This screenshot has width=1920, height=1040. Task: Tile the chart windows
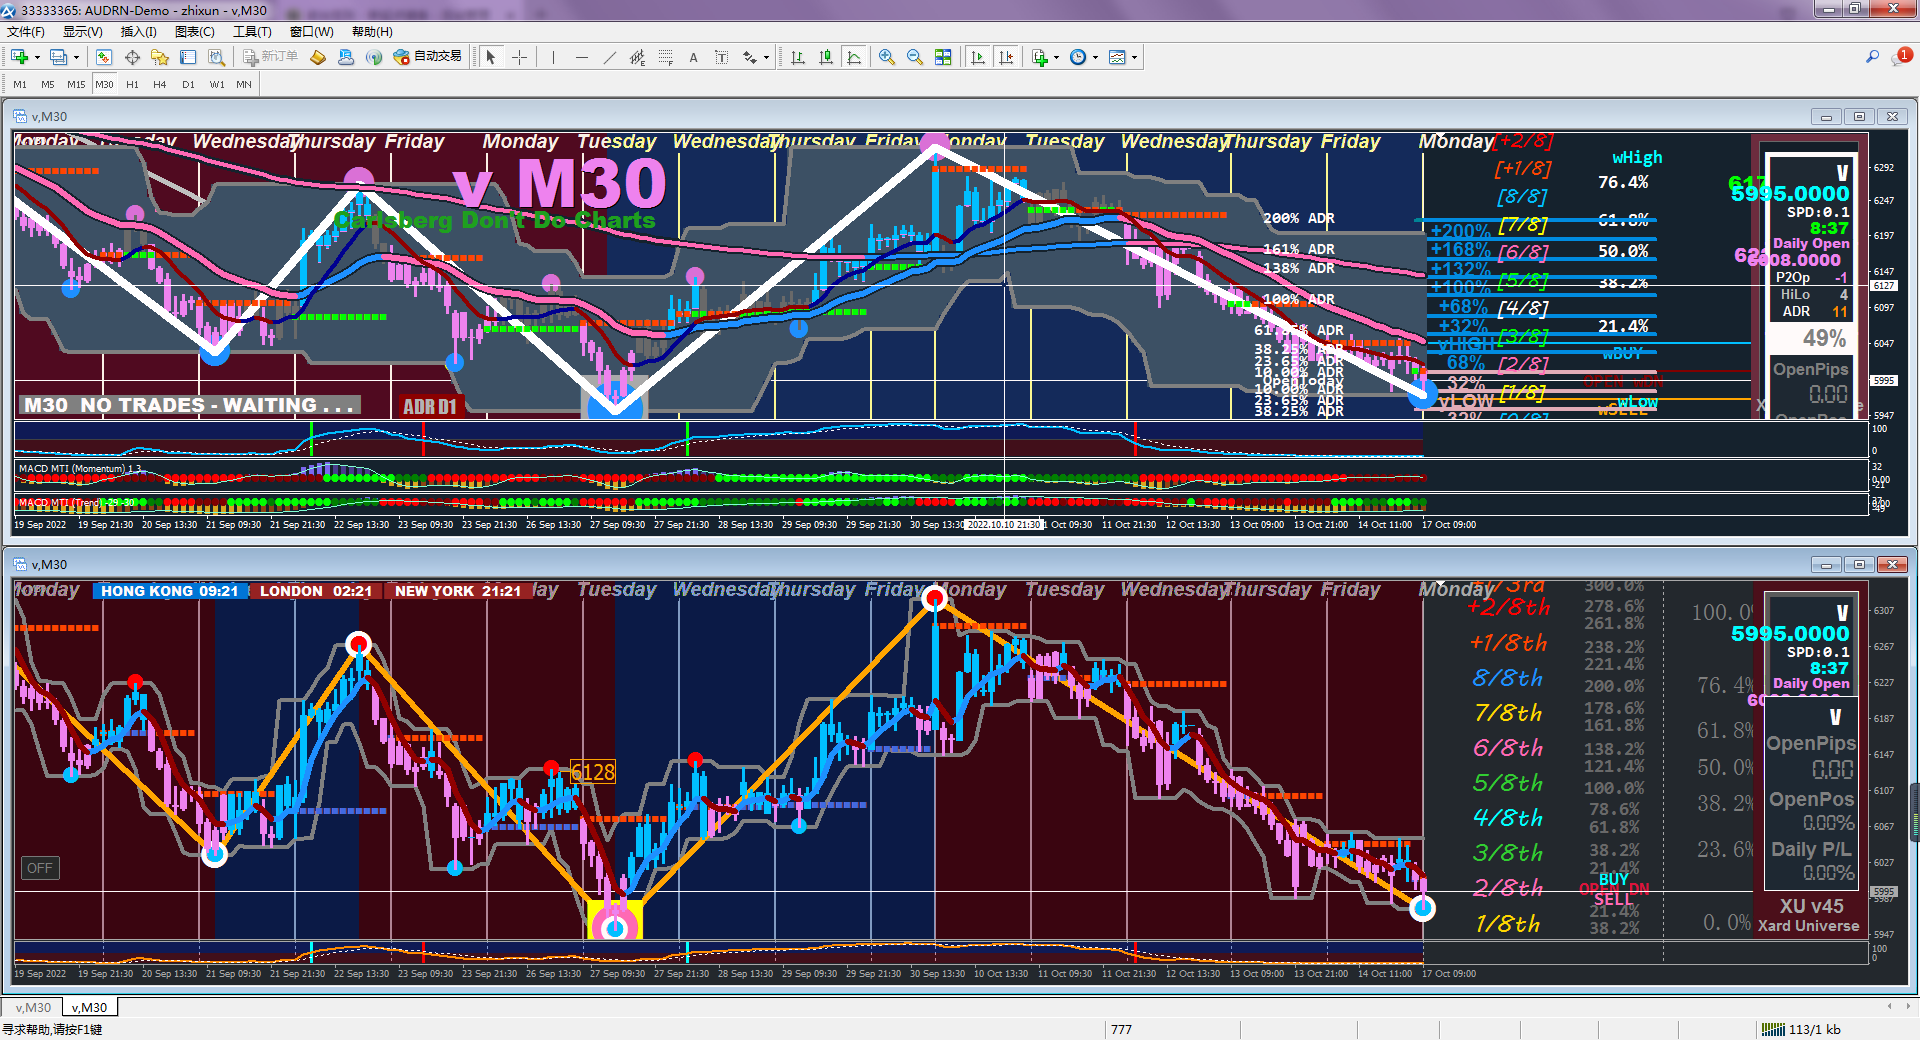click(943, 57)
